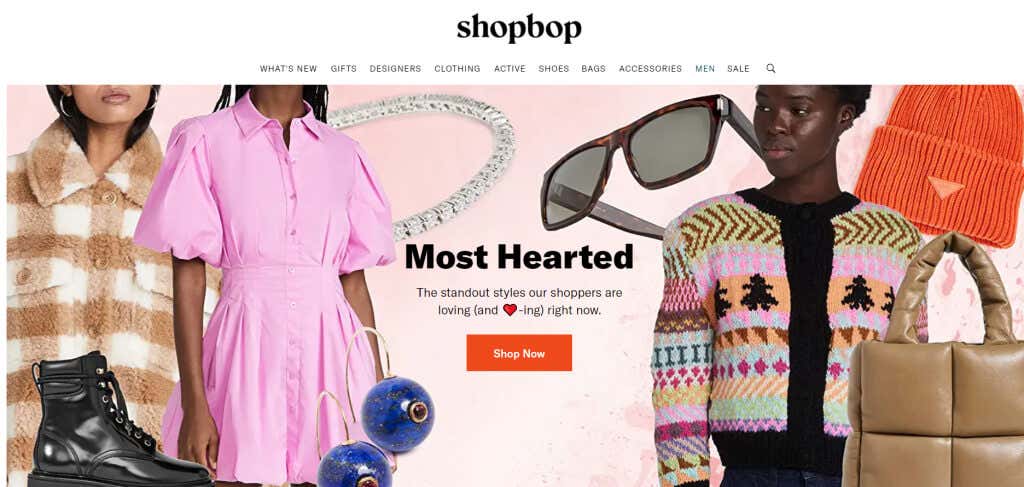1024x487 pixels.
Task: Click the orange Shop Now button
Action: point(519,353)
